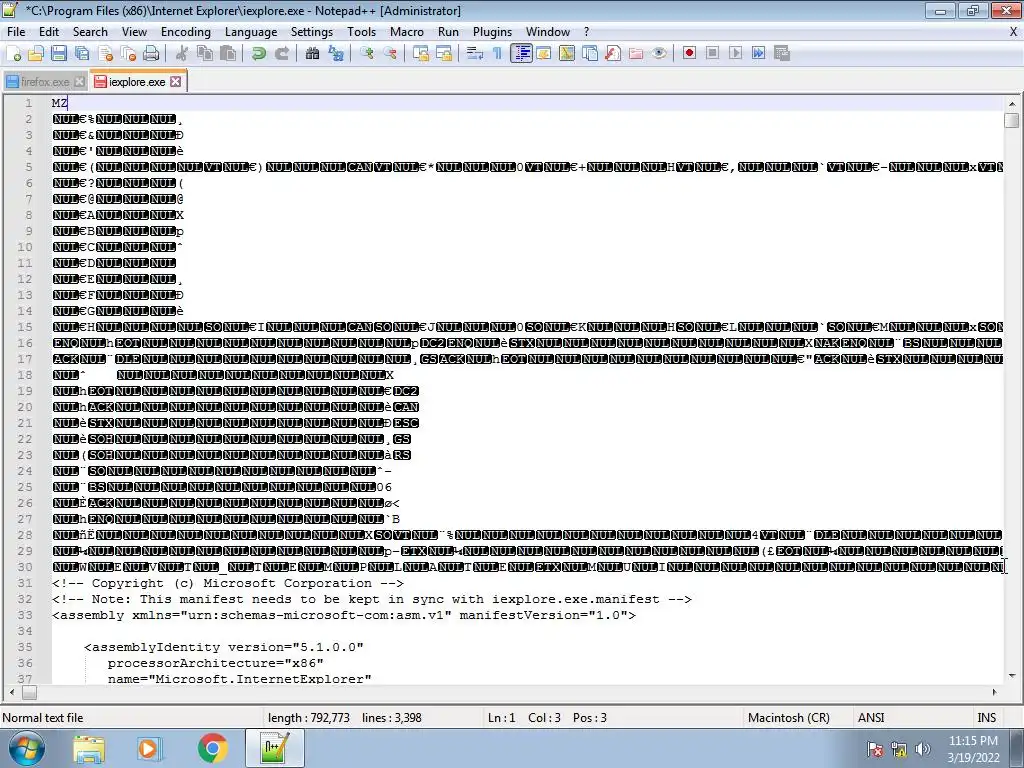The image size is (1024, 768).
Task: Click the horizontal scrollbar left arrow
Action: 12,692
